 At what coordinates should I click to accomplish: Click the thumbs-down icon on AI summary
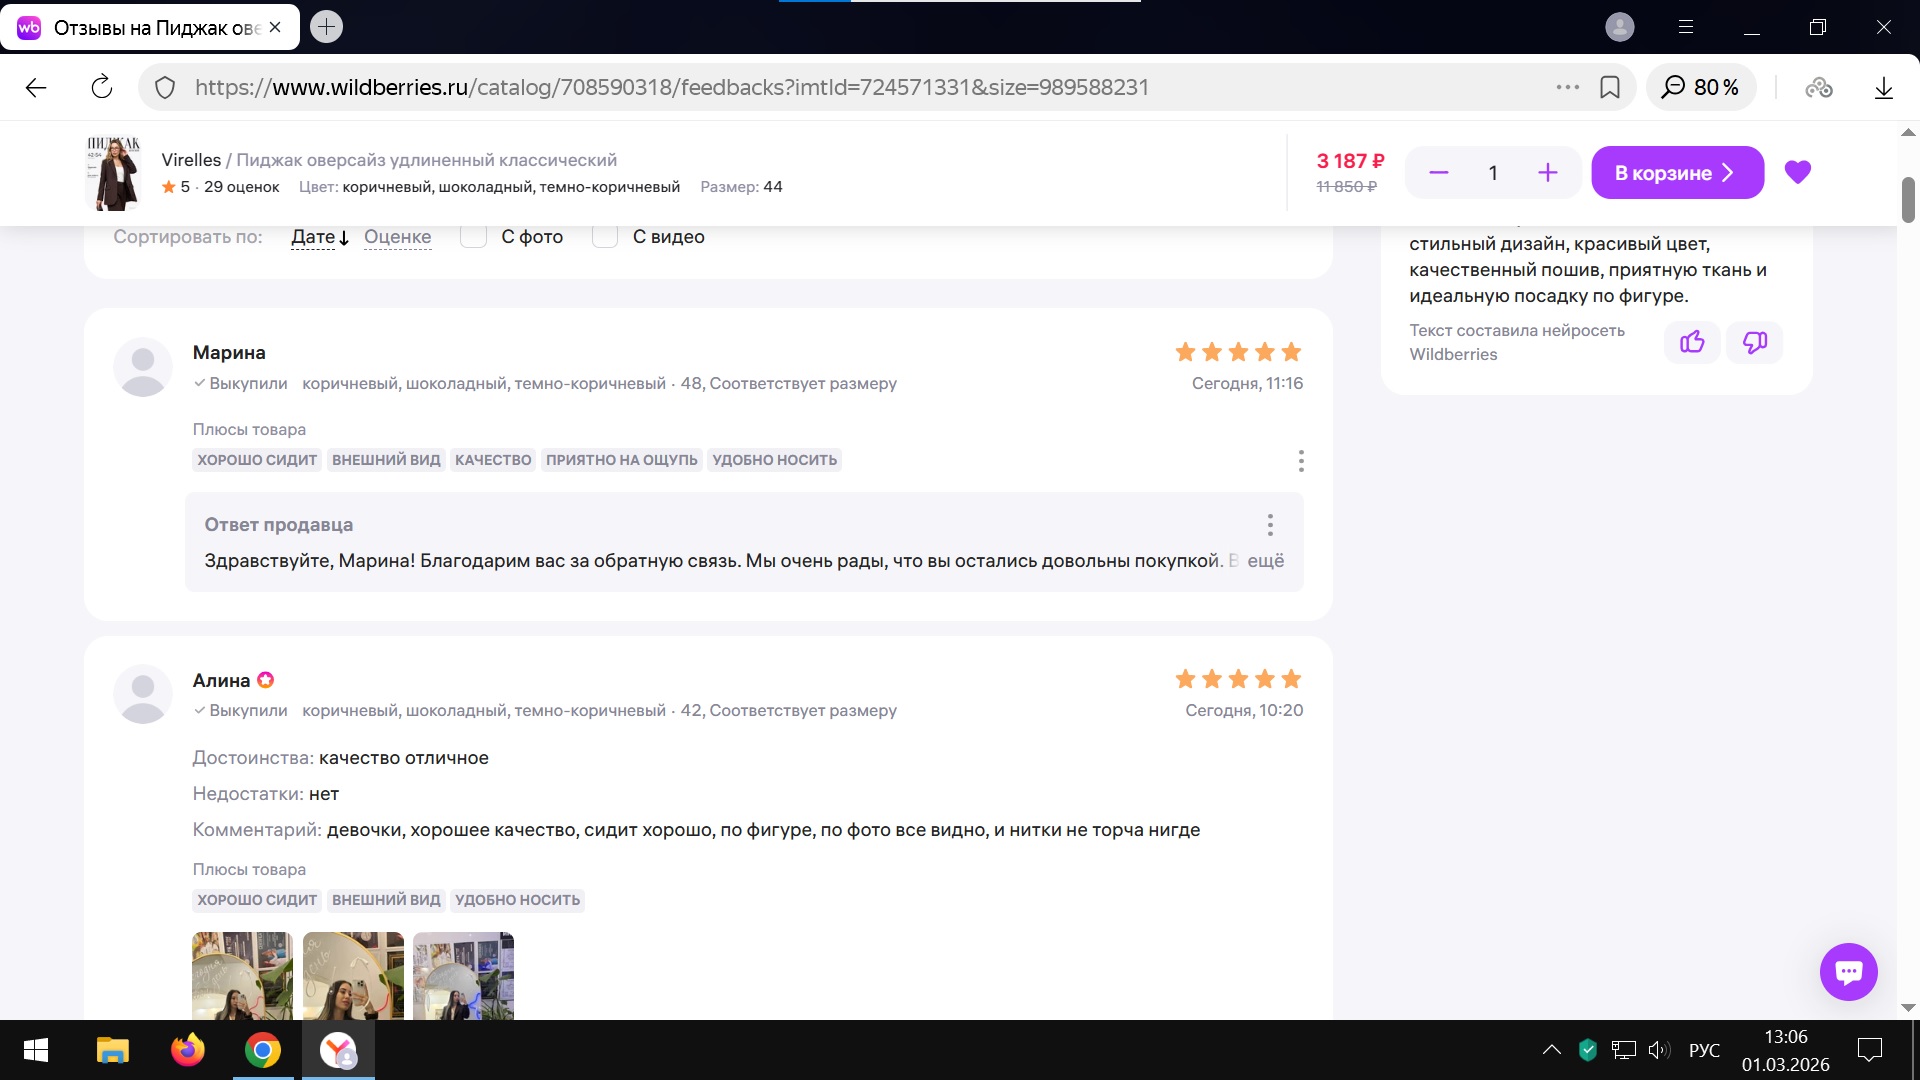pos(1755,342)
